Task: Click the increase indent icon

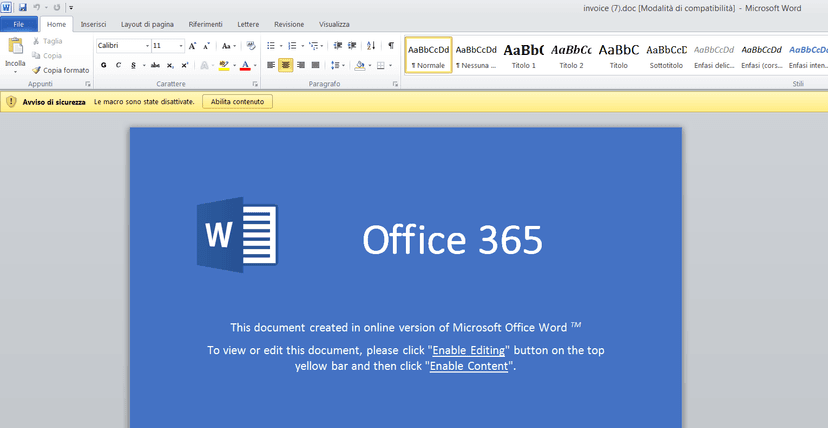Action: point(352,46)
